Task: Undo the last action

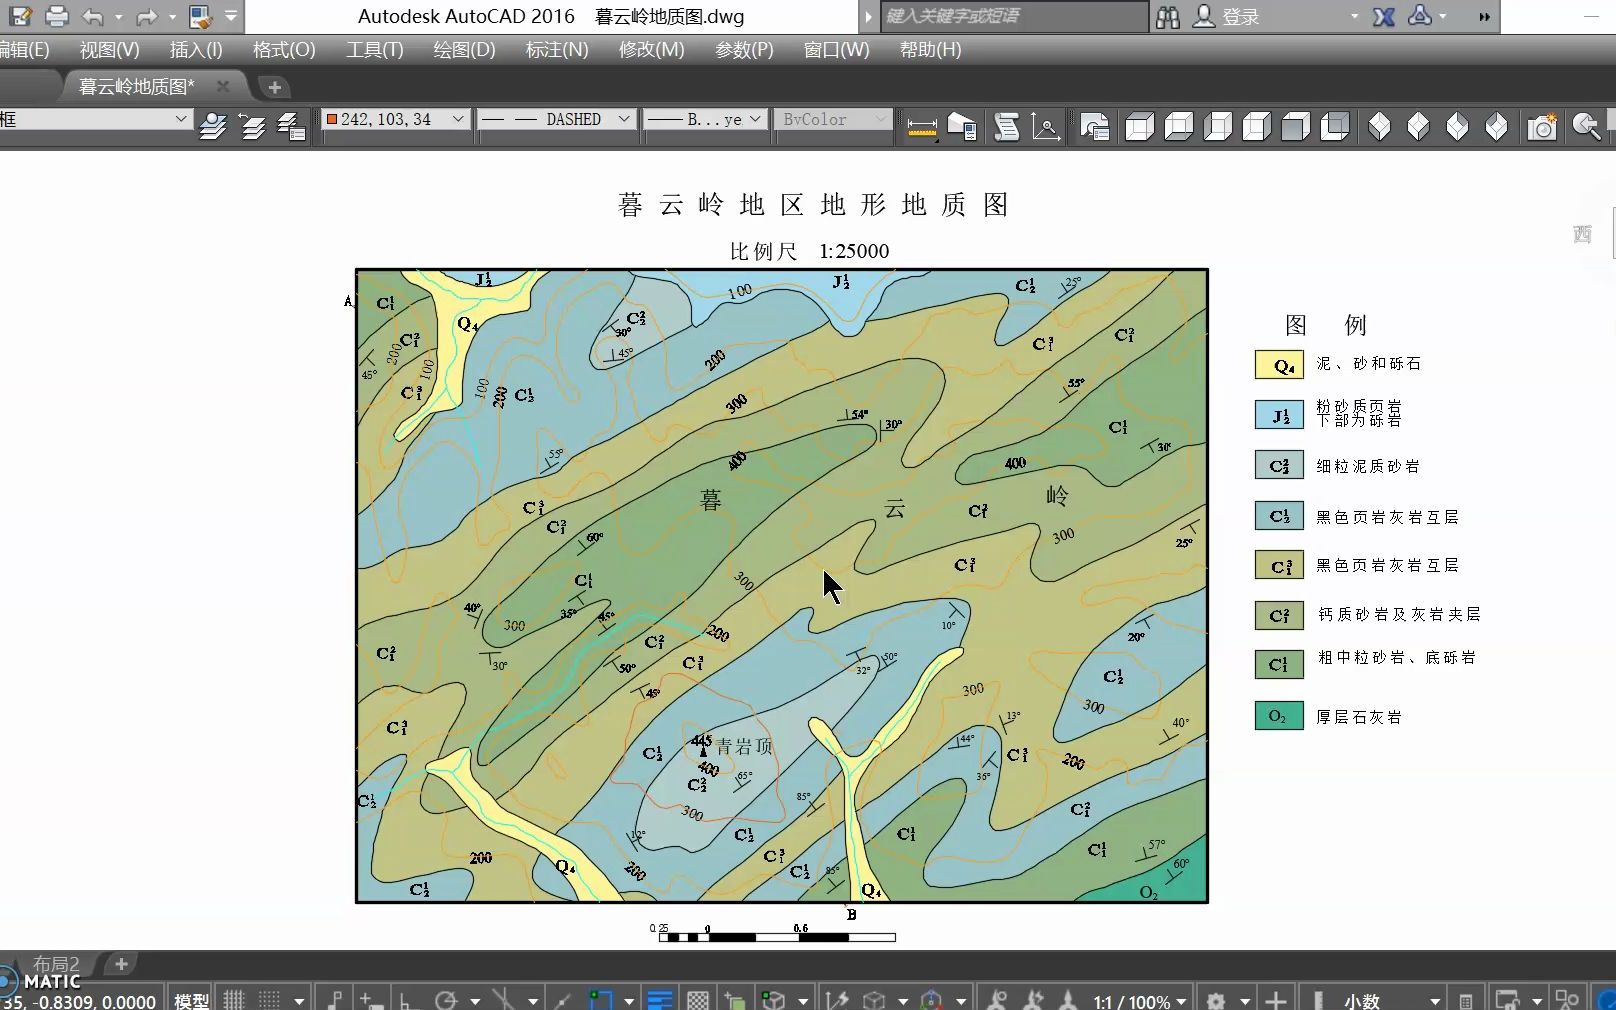Action: (93, 16)
